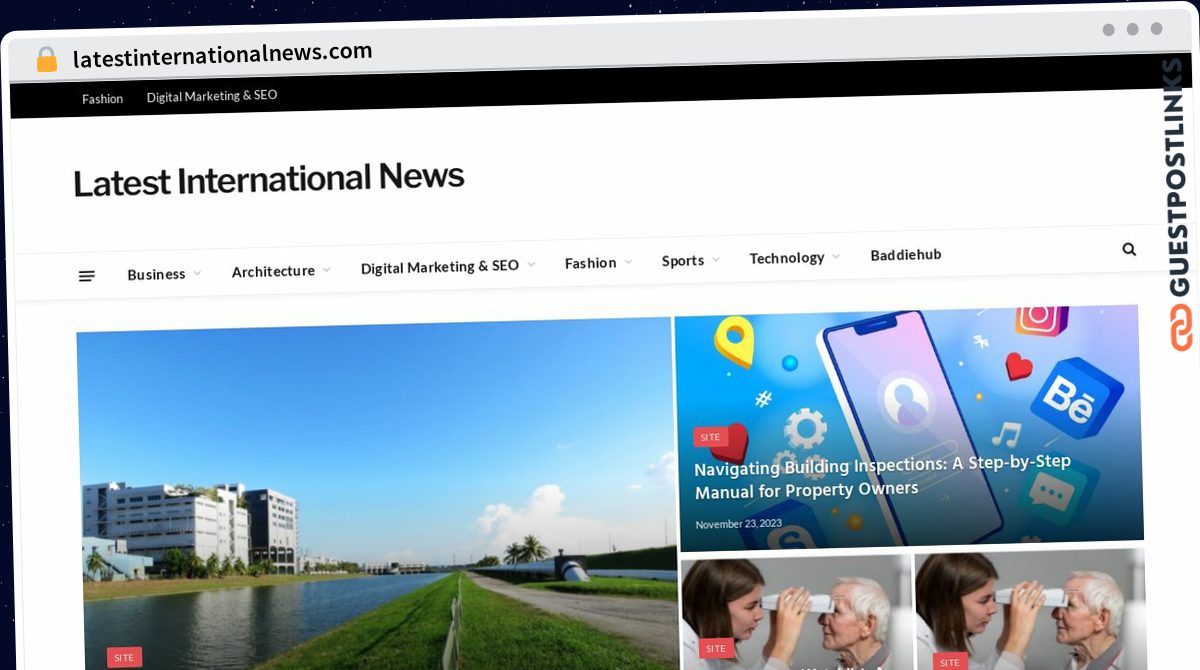Click the Latest International News logo
Viewport: 1200px width, 670px height.
[x=268, y=180]
